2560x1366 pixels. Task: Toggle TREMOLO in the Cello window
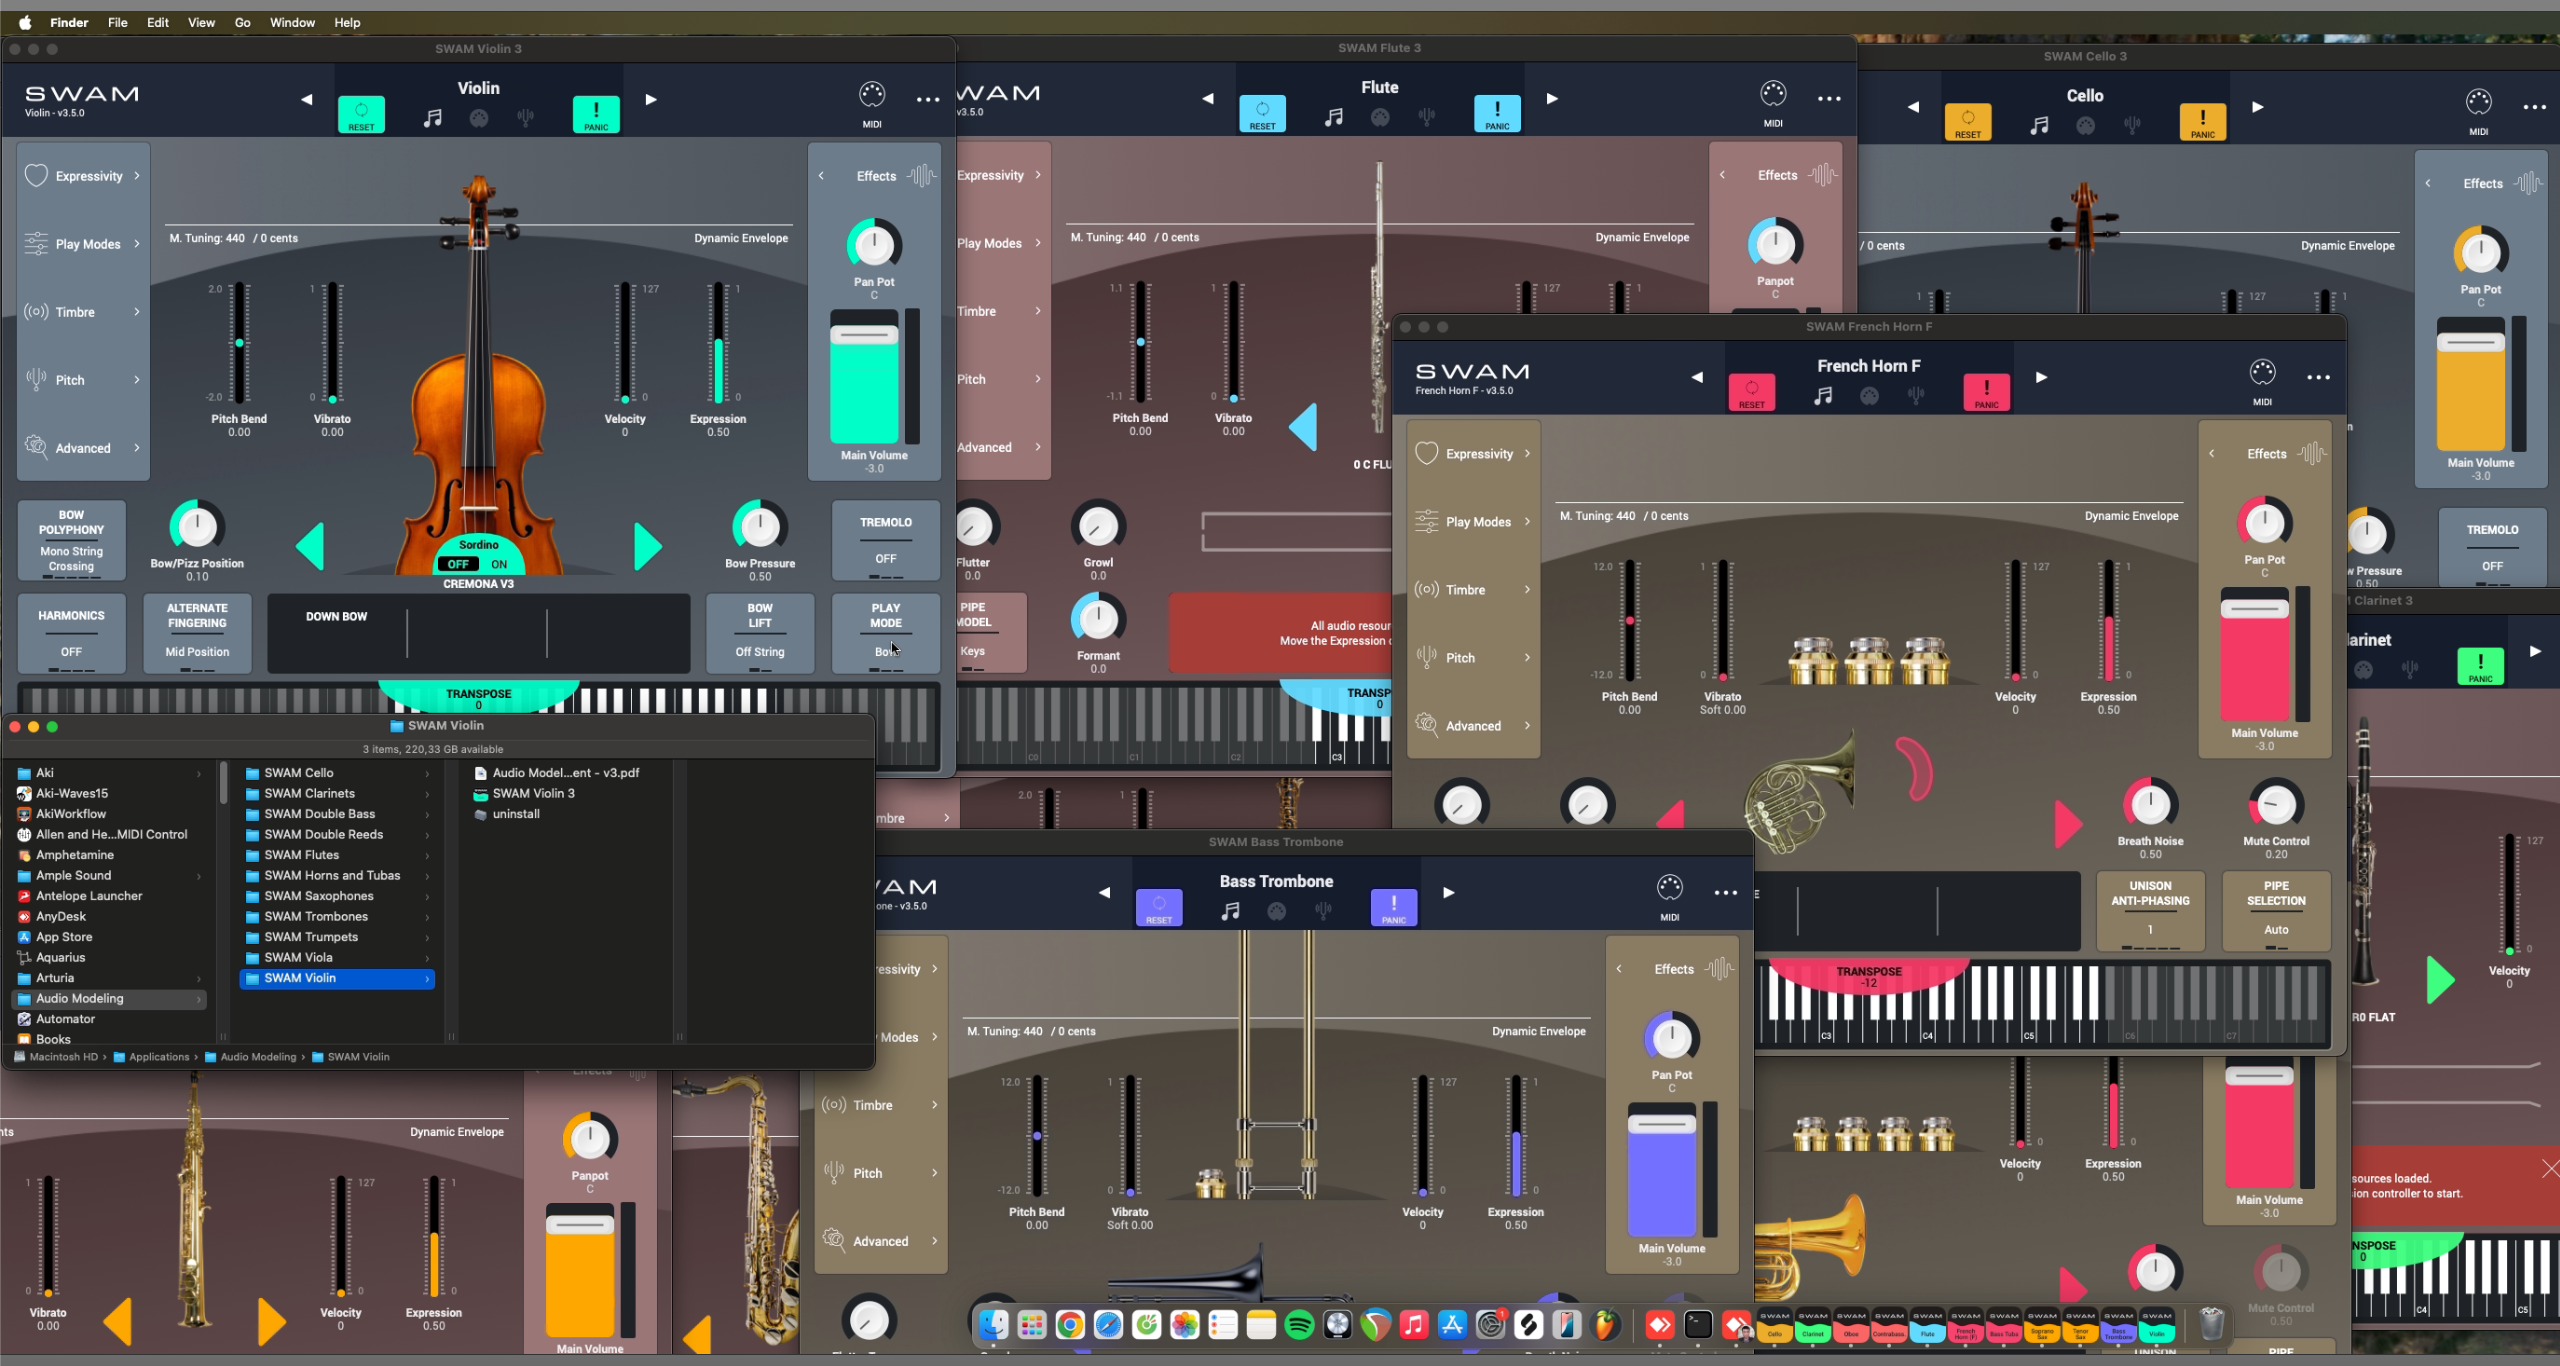point(2492,549)
